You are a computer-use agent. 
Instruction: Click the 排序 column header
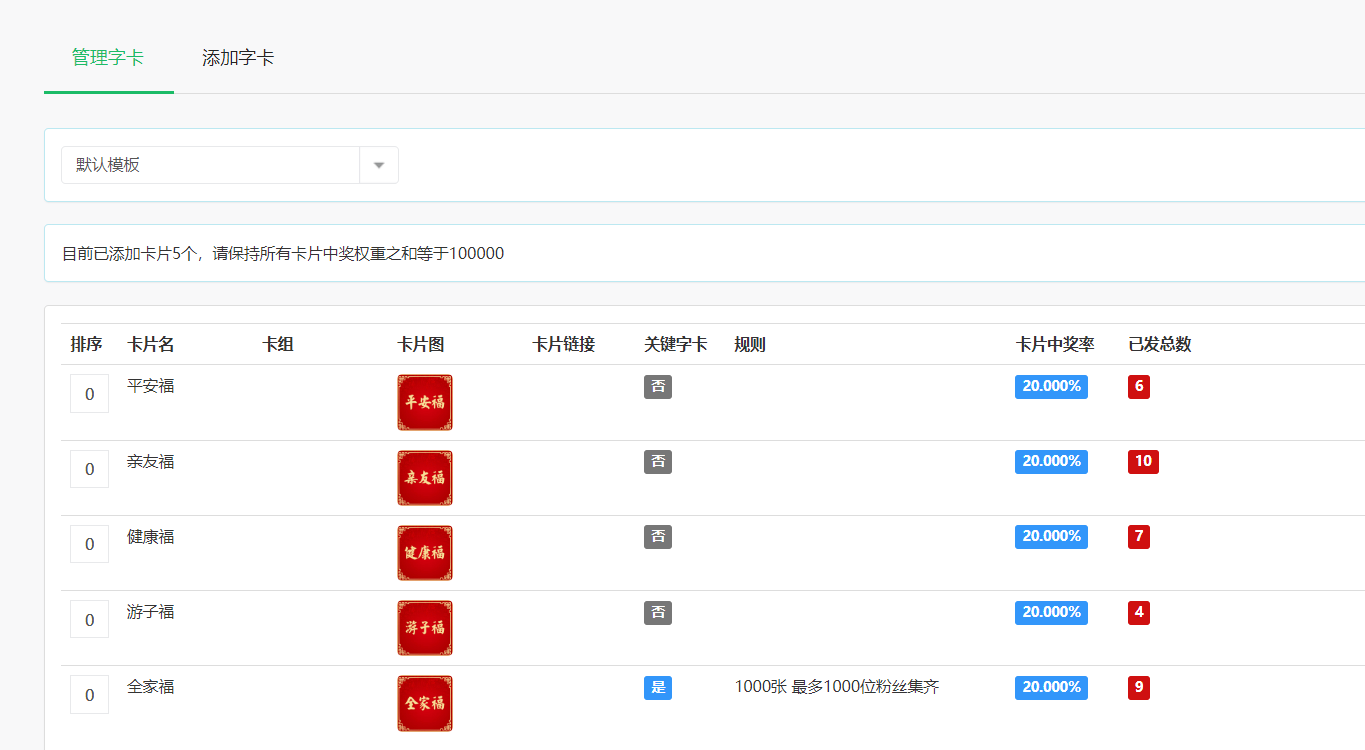click(86, 345)
